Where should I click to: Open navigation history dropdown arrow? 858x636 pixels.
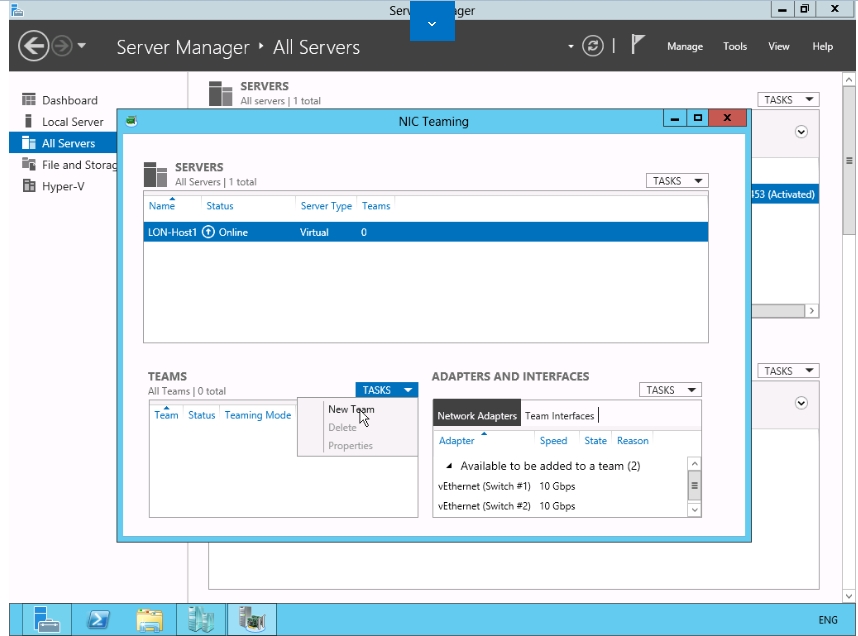(82, 45)
